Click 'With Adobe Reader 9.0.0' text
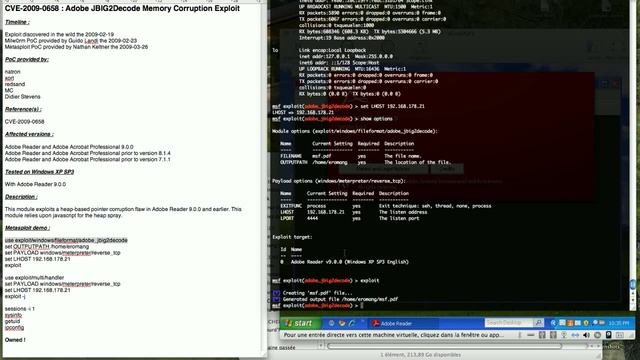Screen dimensions: 640x360 [x=35, y=184]
